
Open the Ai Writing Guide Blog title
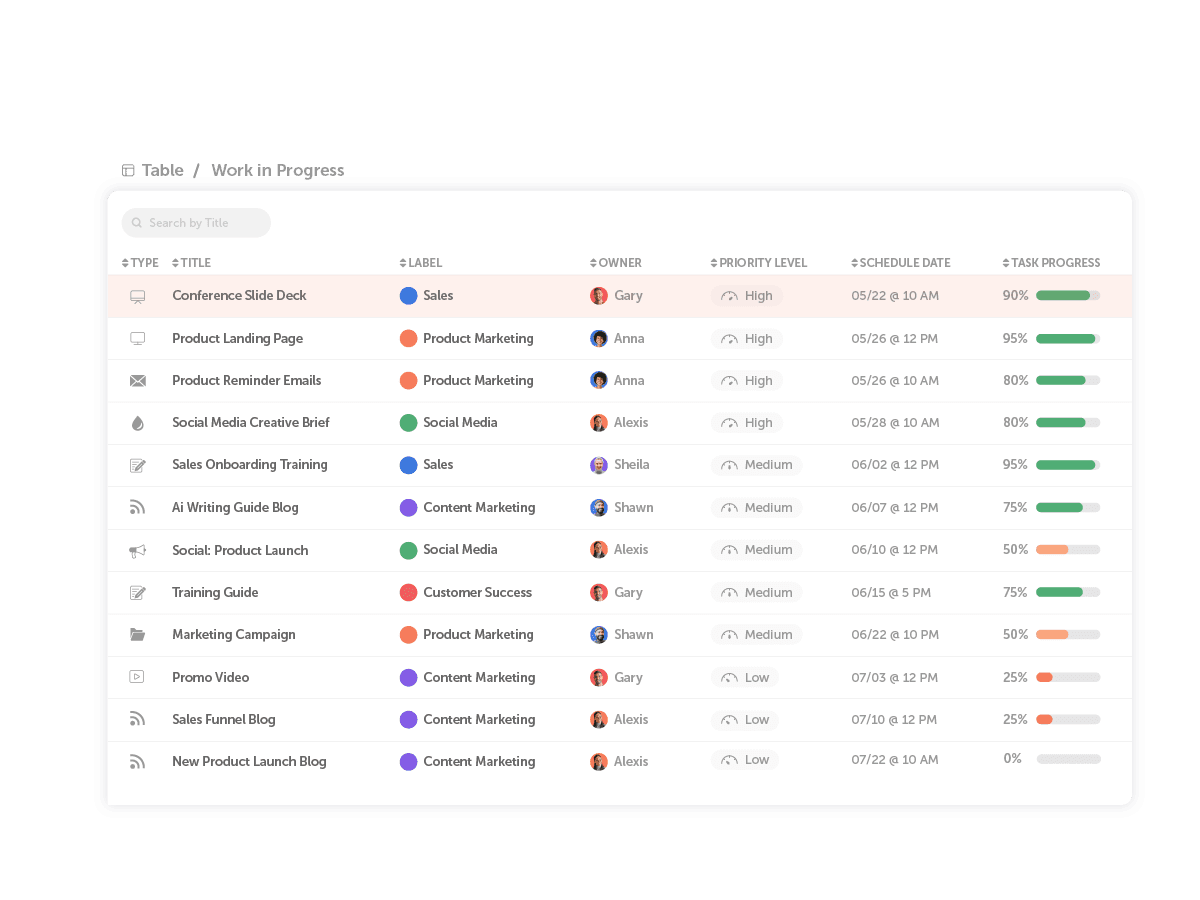tap(235, 508)
